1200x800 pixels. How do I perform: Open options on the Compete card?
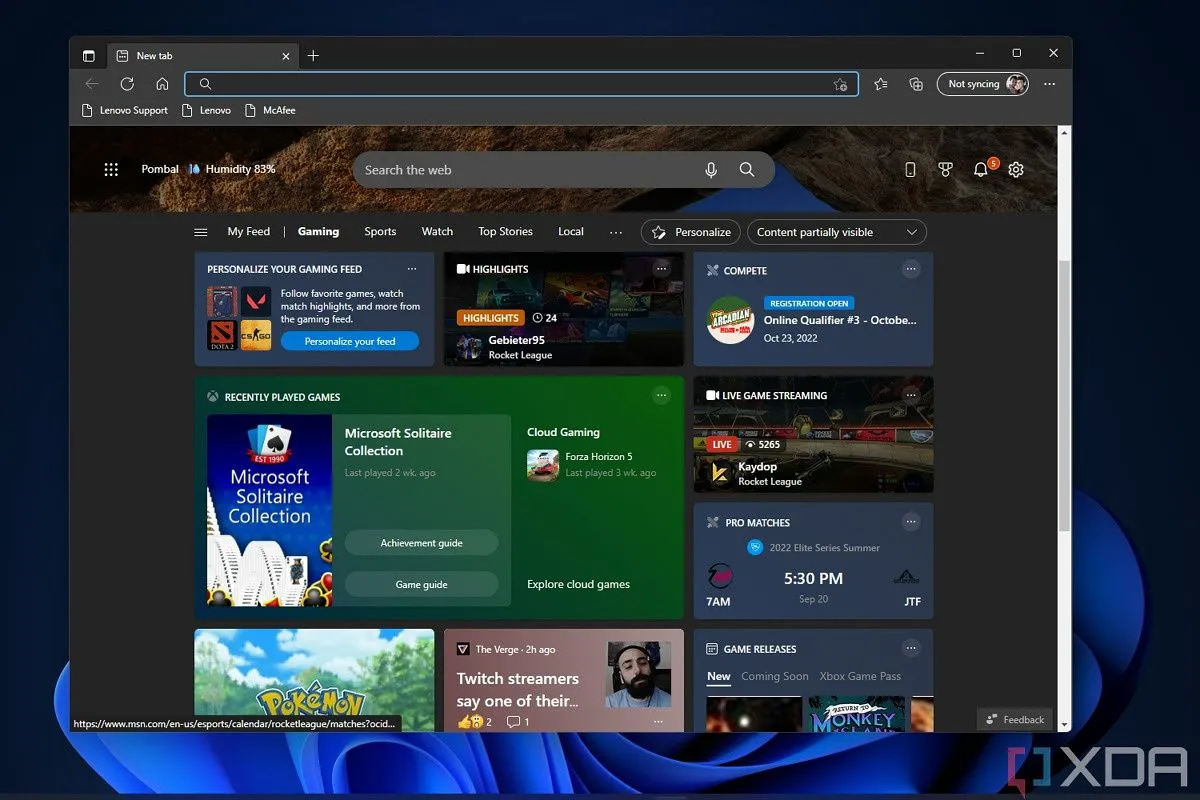coord(910,269)
